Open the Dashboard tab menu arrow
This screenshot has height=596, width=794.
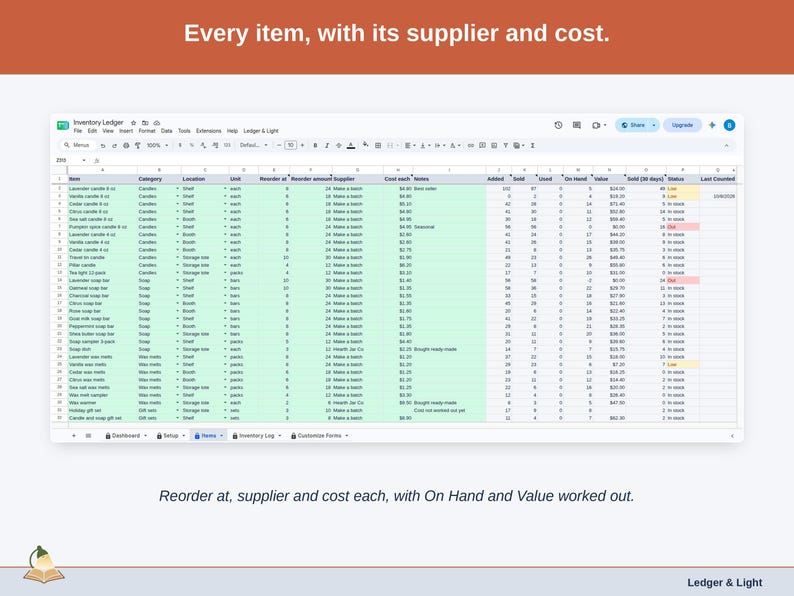pyautogui.click(x=145, y=435)
